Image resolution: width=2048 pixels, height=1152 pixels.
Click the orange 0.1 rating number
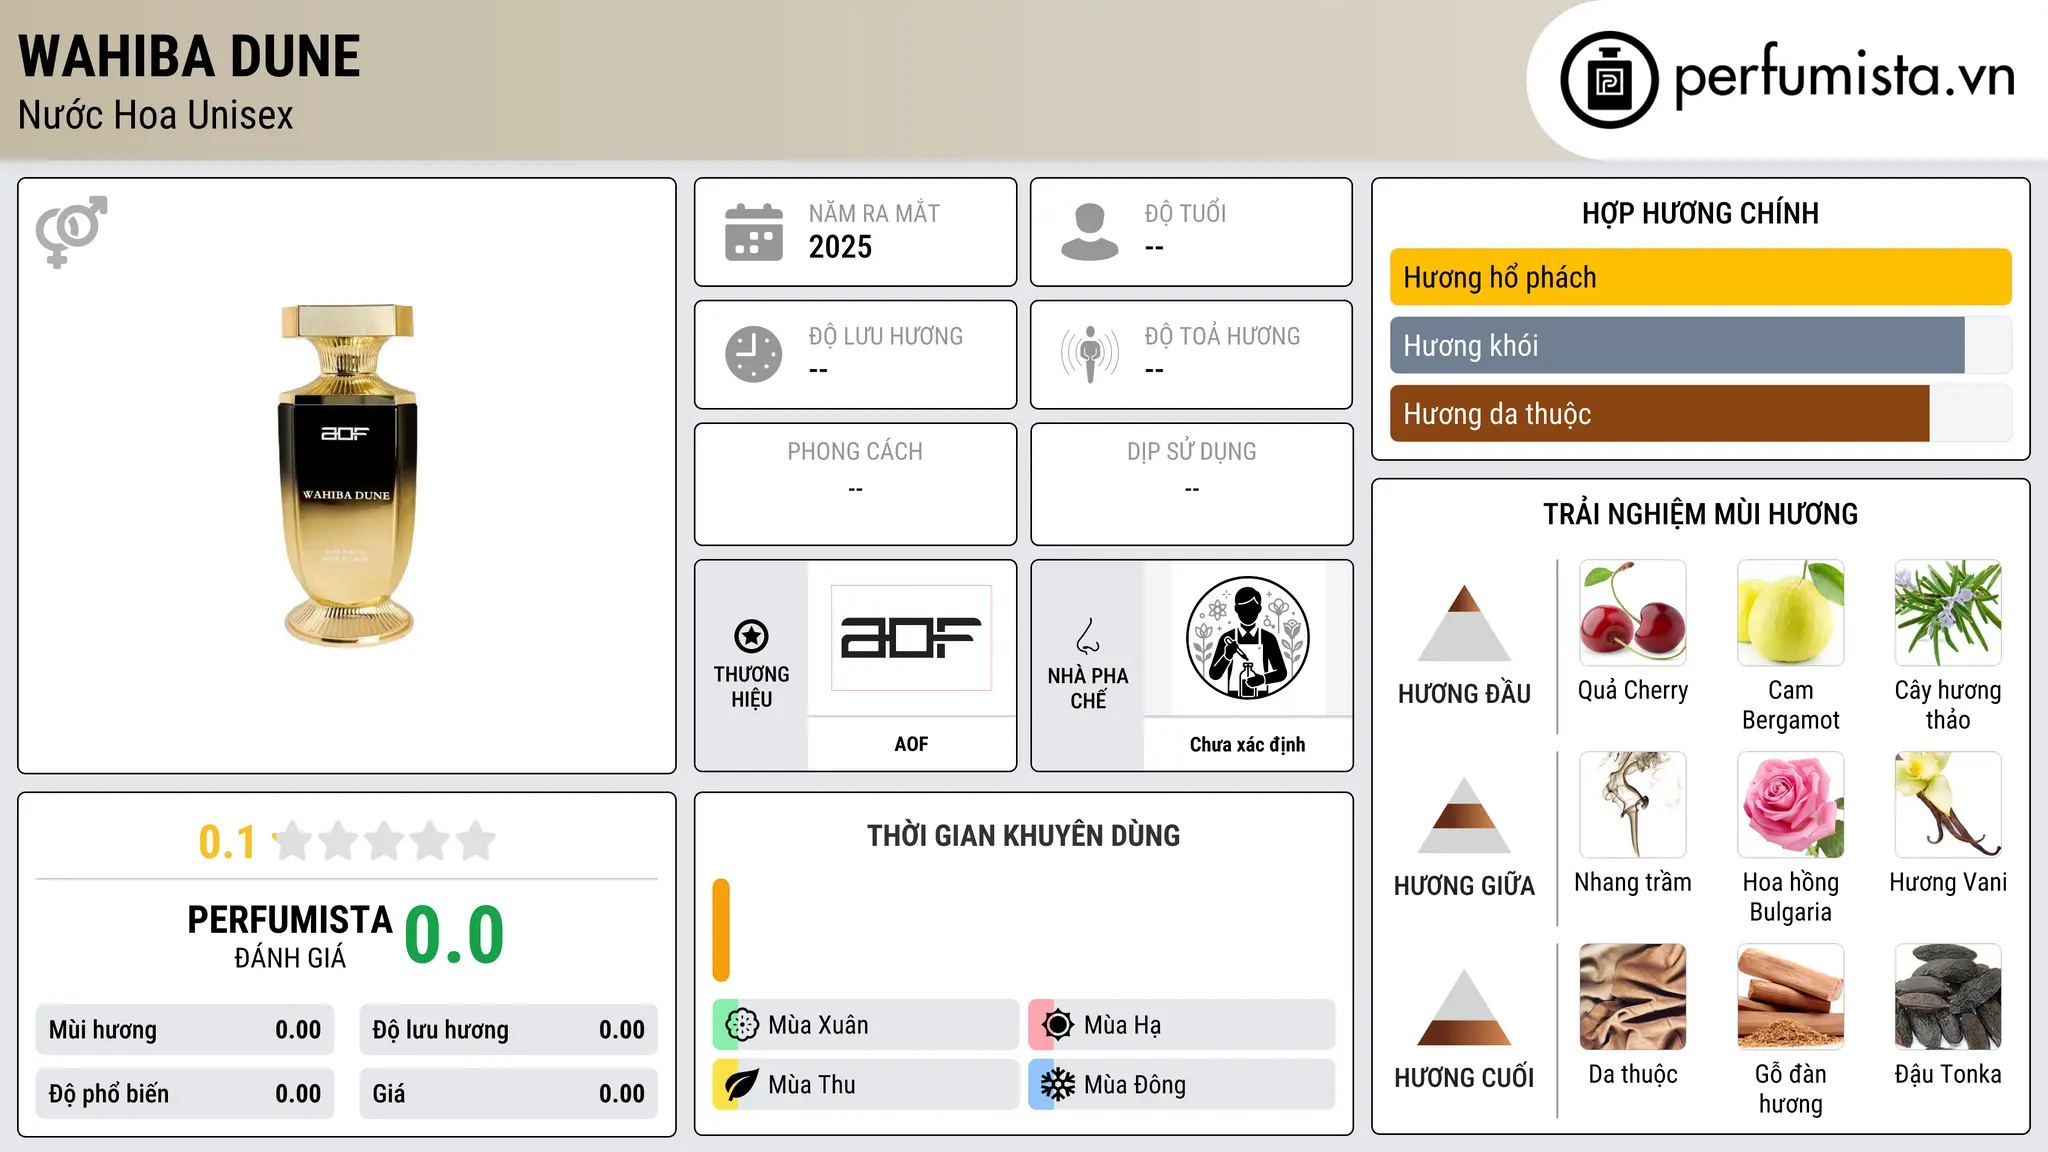[227, 842]
